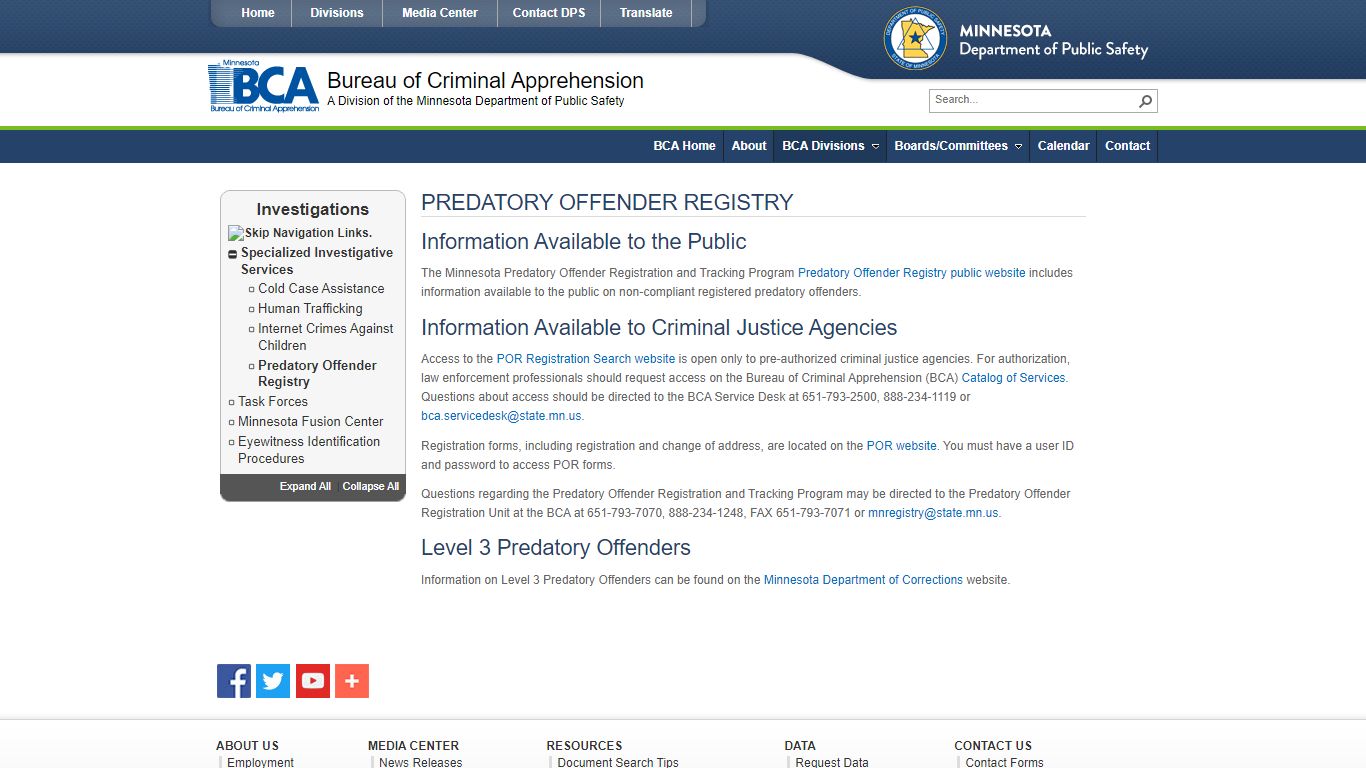Click the PREDATORY OFFENDER REGISTRY page heading
The width and height of the screenshot is (1366, 768).
click(607, 202)
